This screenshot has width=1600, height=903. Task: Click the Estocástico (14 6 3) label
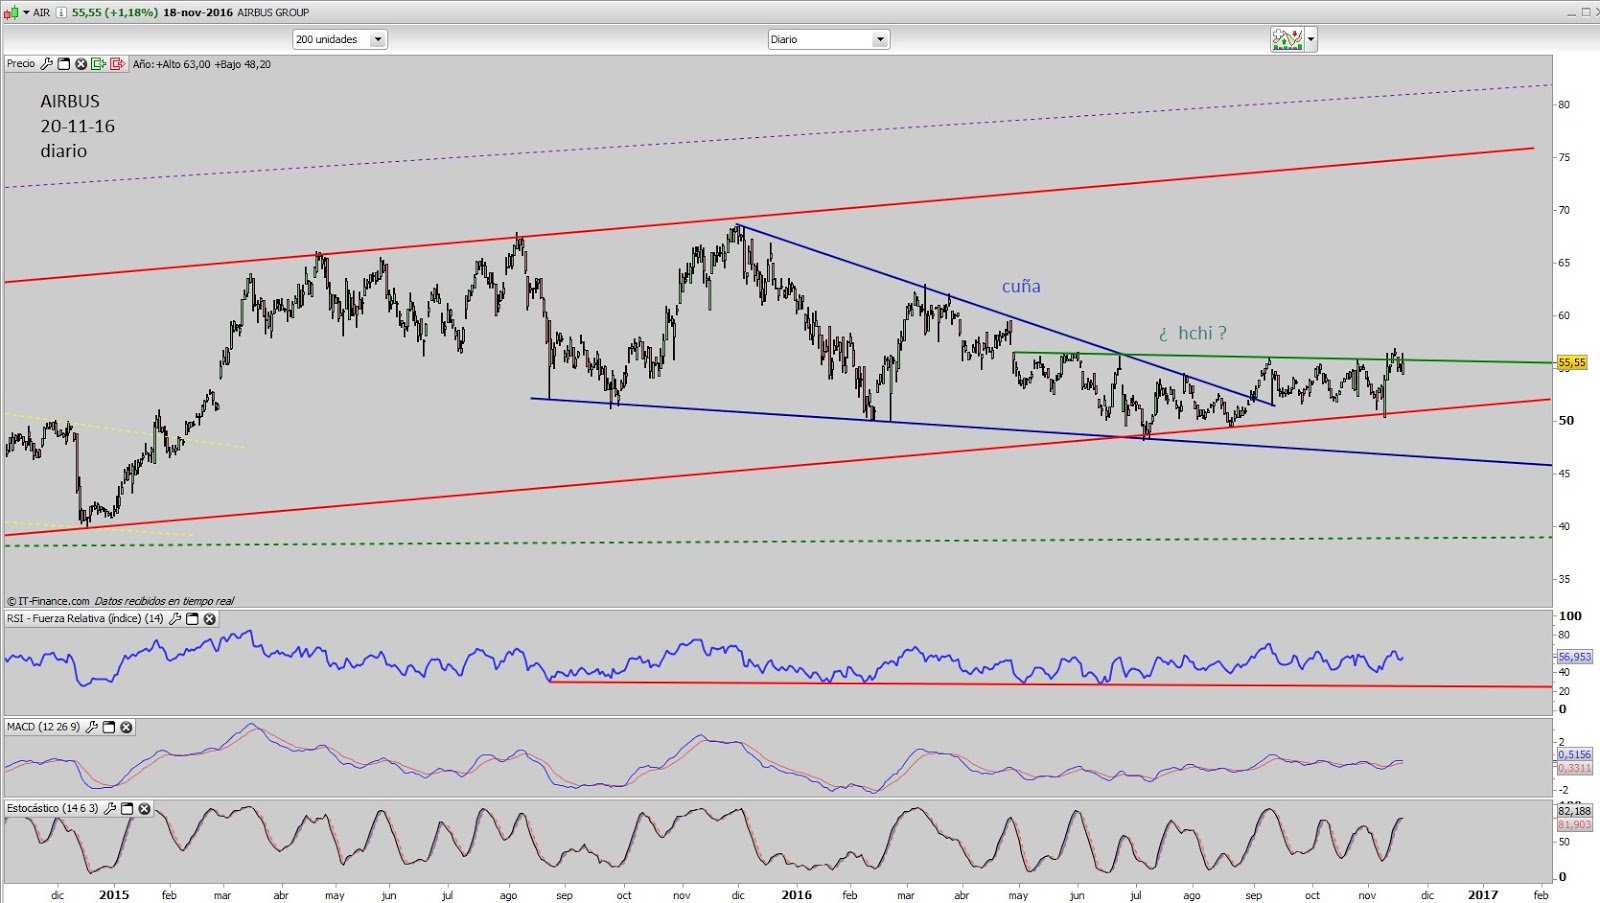pos(53,808)
